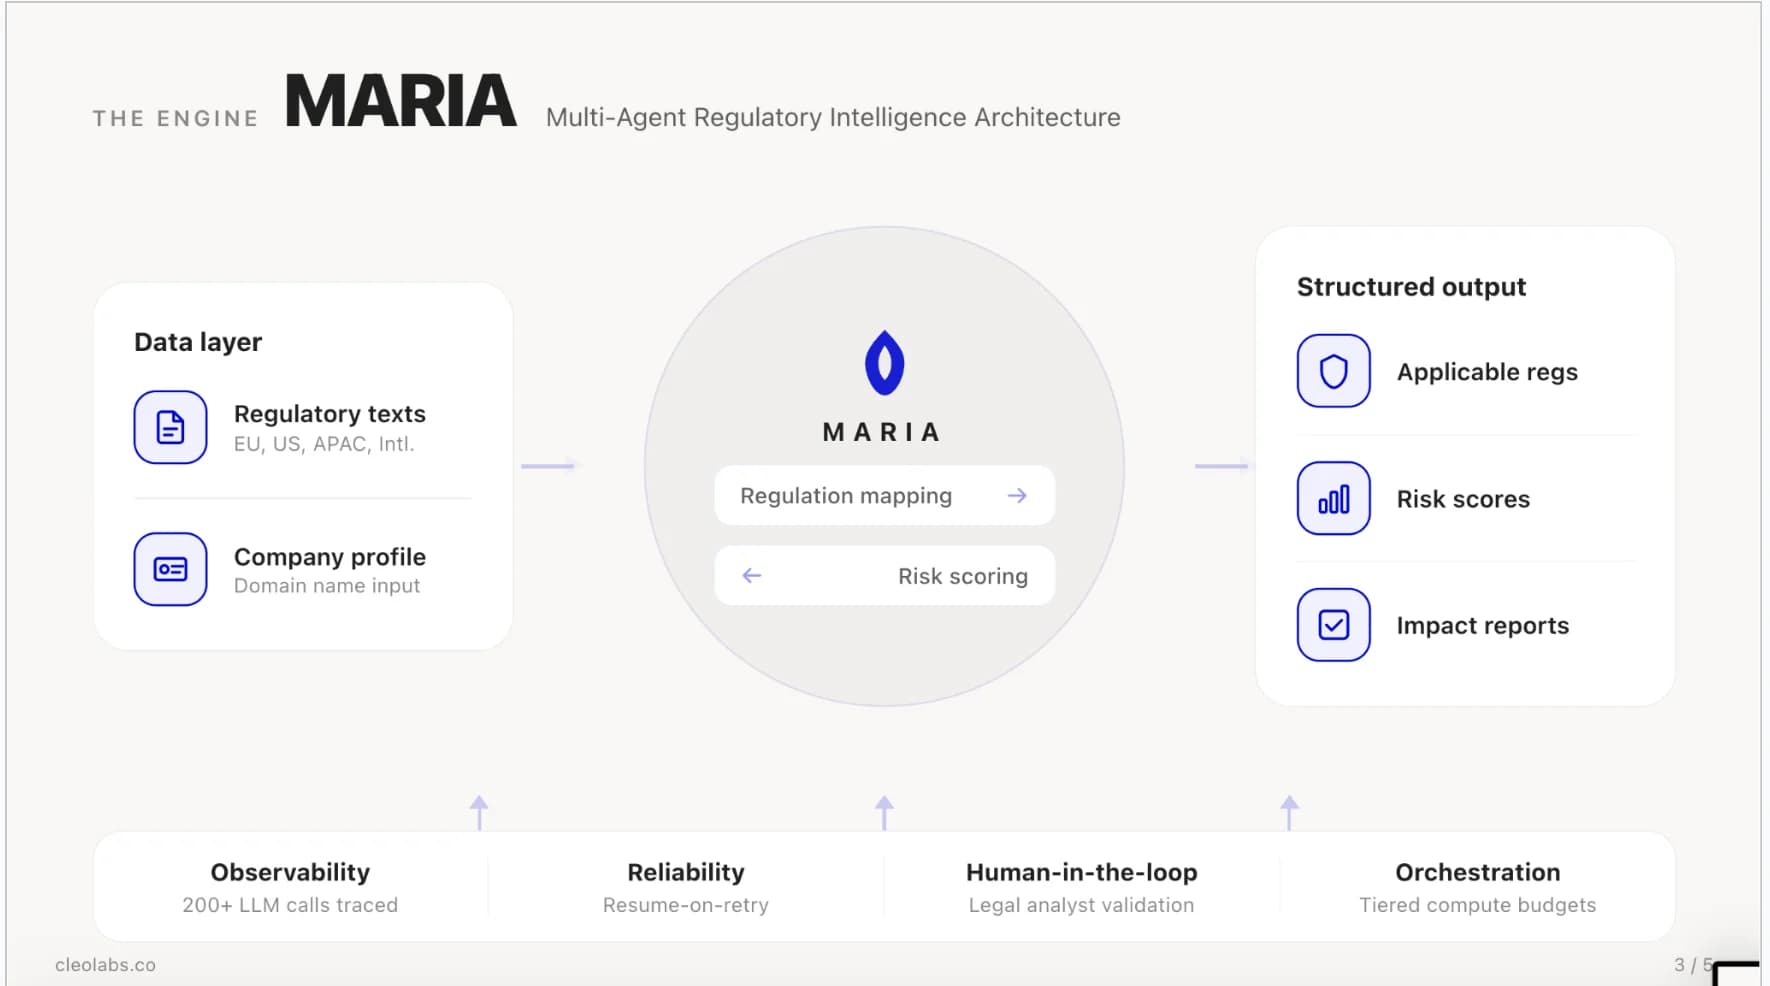Viewport: 1770px width, 986px height.
Task: Click the left arrow inside Risk scoring
Action: pos(751,576)
